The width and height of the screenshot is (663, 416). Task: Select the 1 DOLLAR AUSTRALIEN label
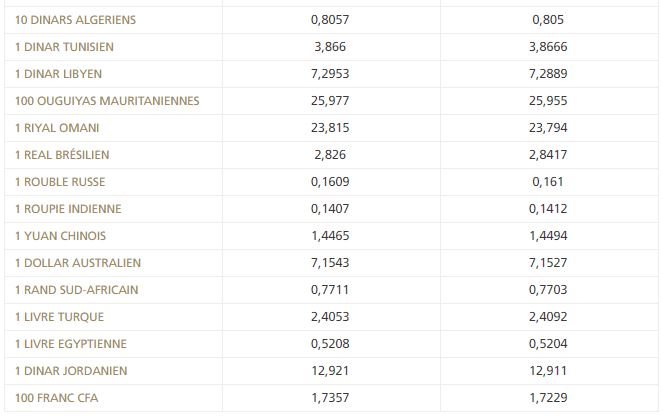pyautogui.click(x=79, y=263)
